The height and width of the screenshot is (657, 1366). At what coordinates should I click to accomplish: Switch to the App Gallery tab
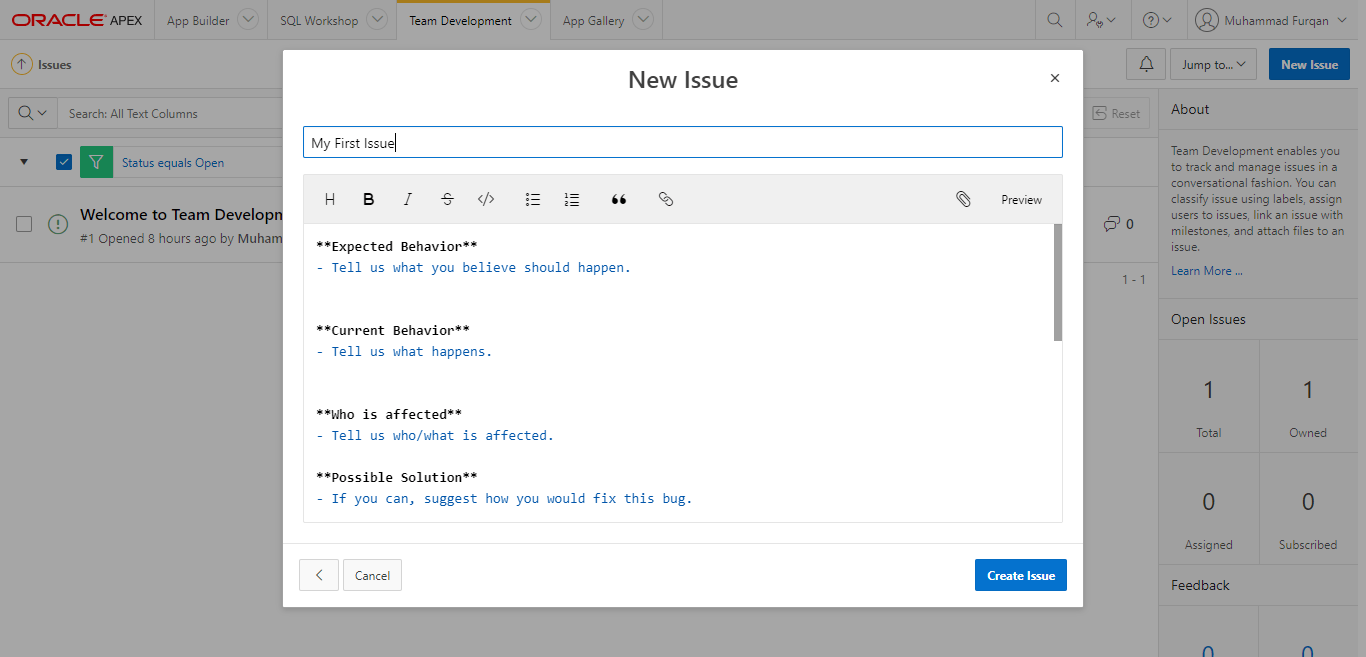coord(596,18)
